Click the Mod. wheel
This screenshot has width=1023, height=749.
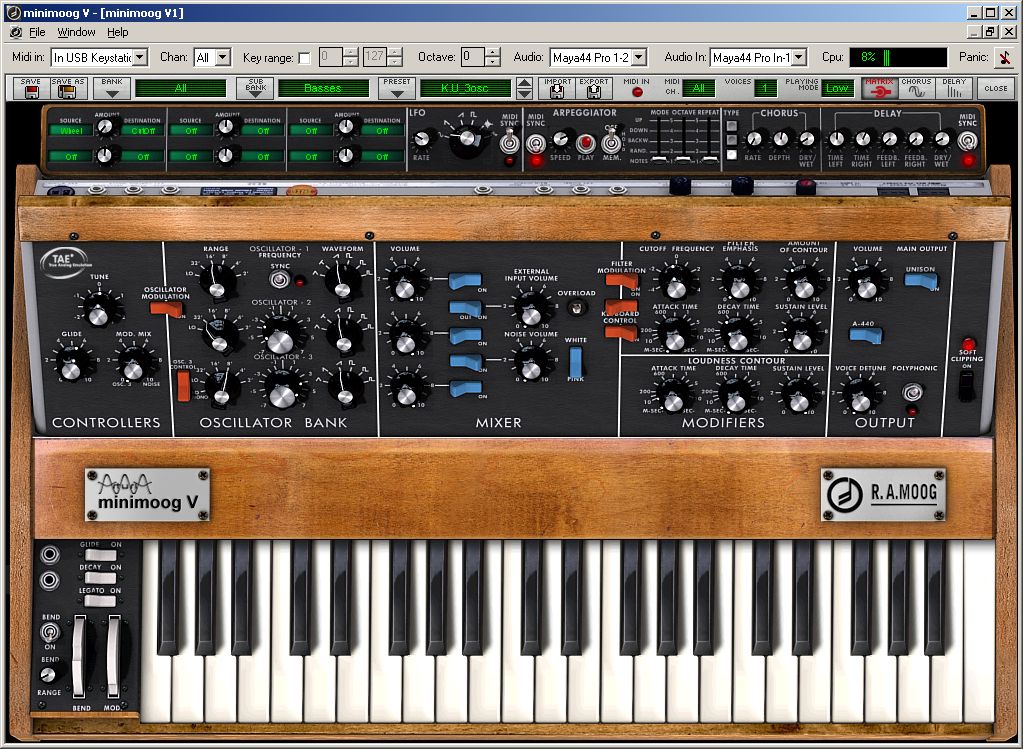[113, 656]
